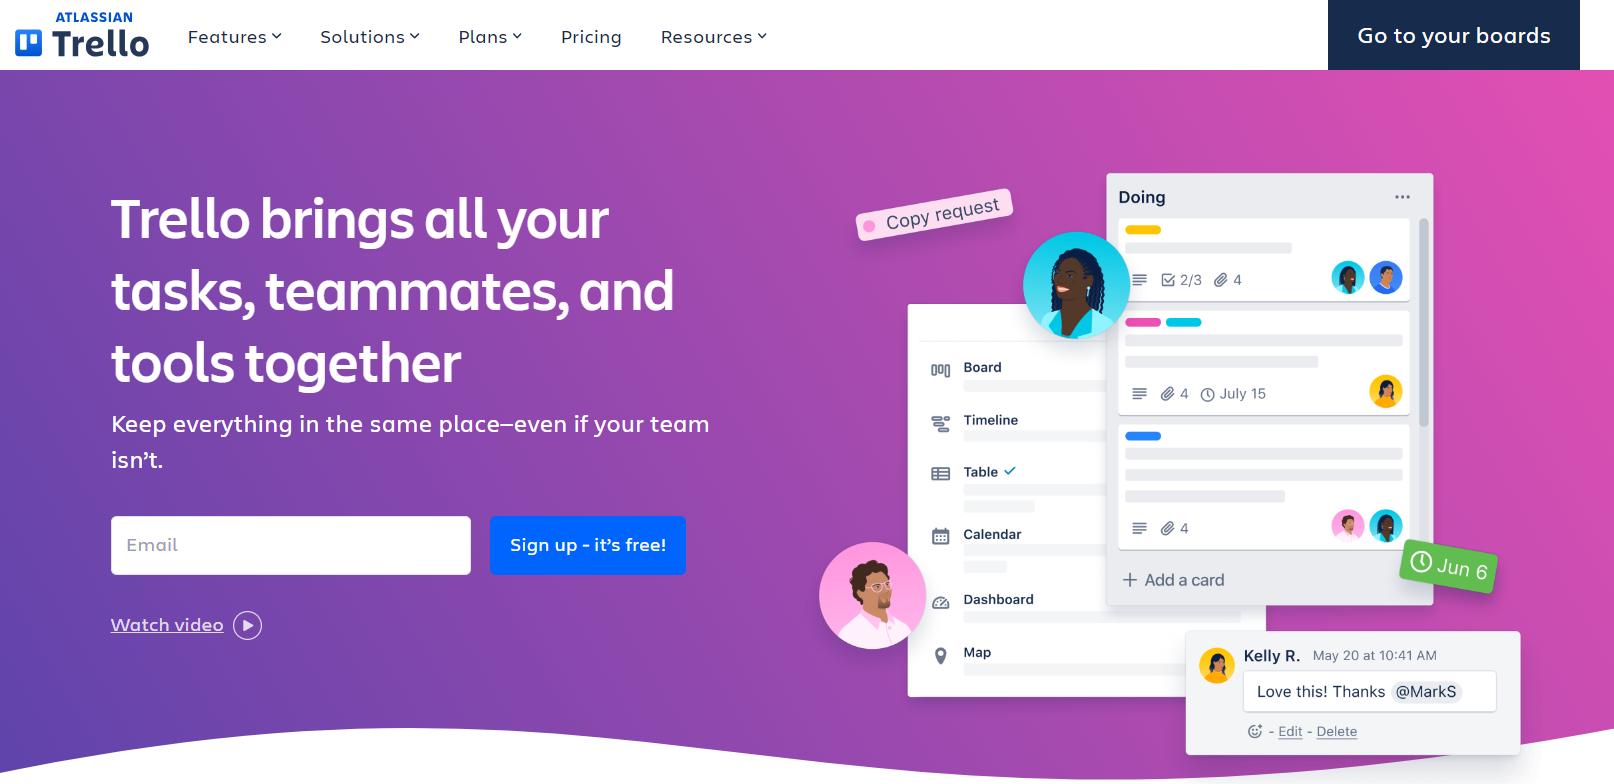Click the emoji reaction icon on comment

tap(1255, 731)
